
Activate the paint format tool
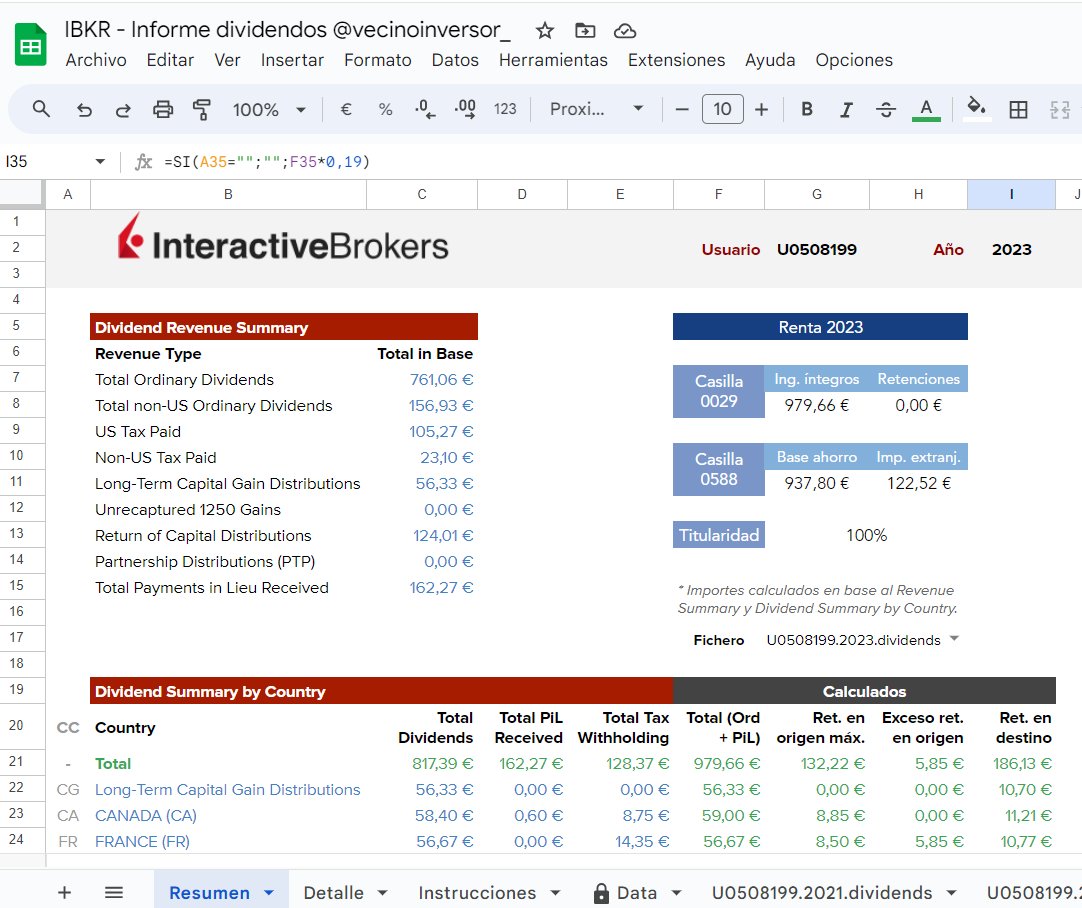201,109
